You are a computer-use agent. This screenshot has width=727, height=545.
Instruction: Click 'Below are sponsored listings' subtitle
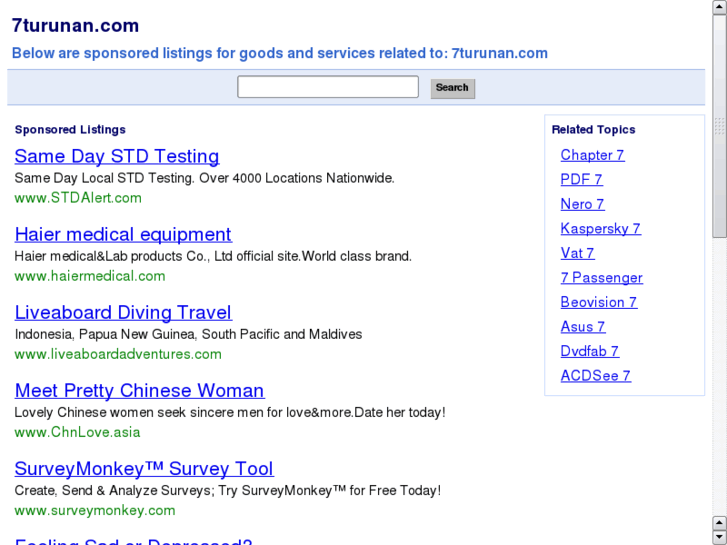click(280, 53)
